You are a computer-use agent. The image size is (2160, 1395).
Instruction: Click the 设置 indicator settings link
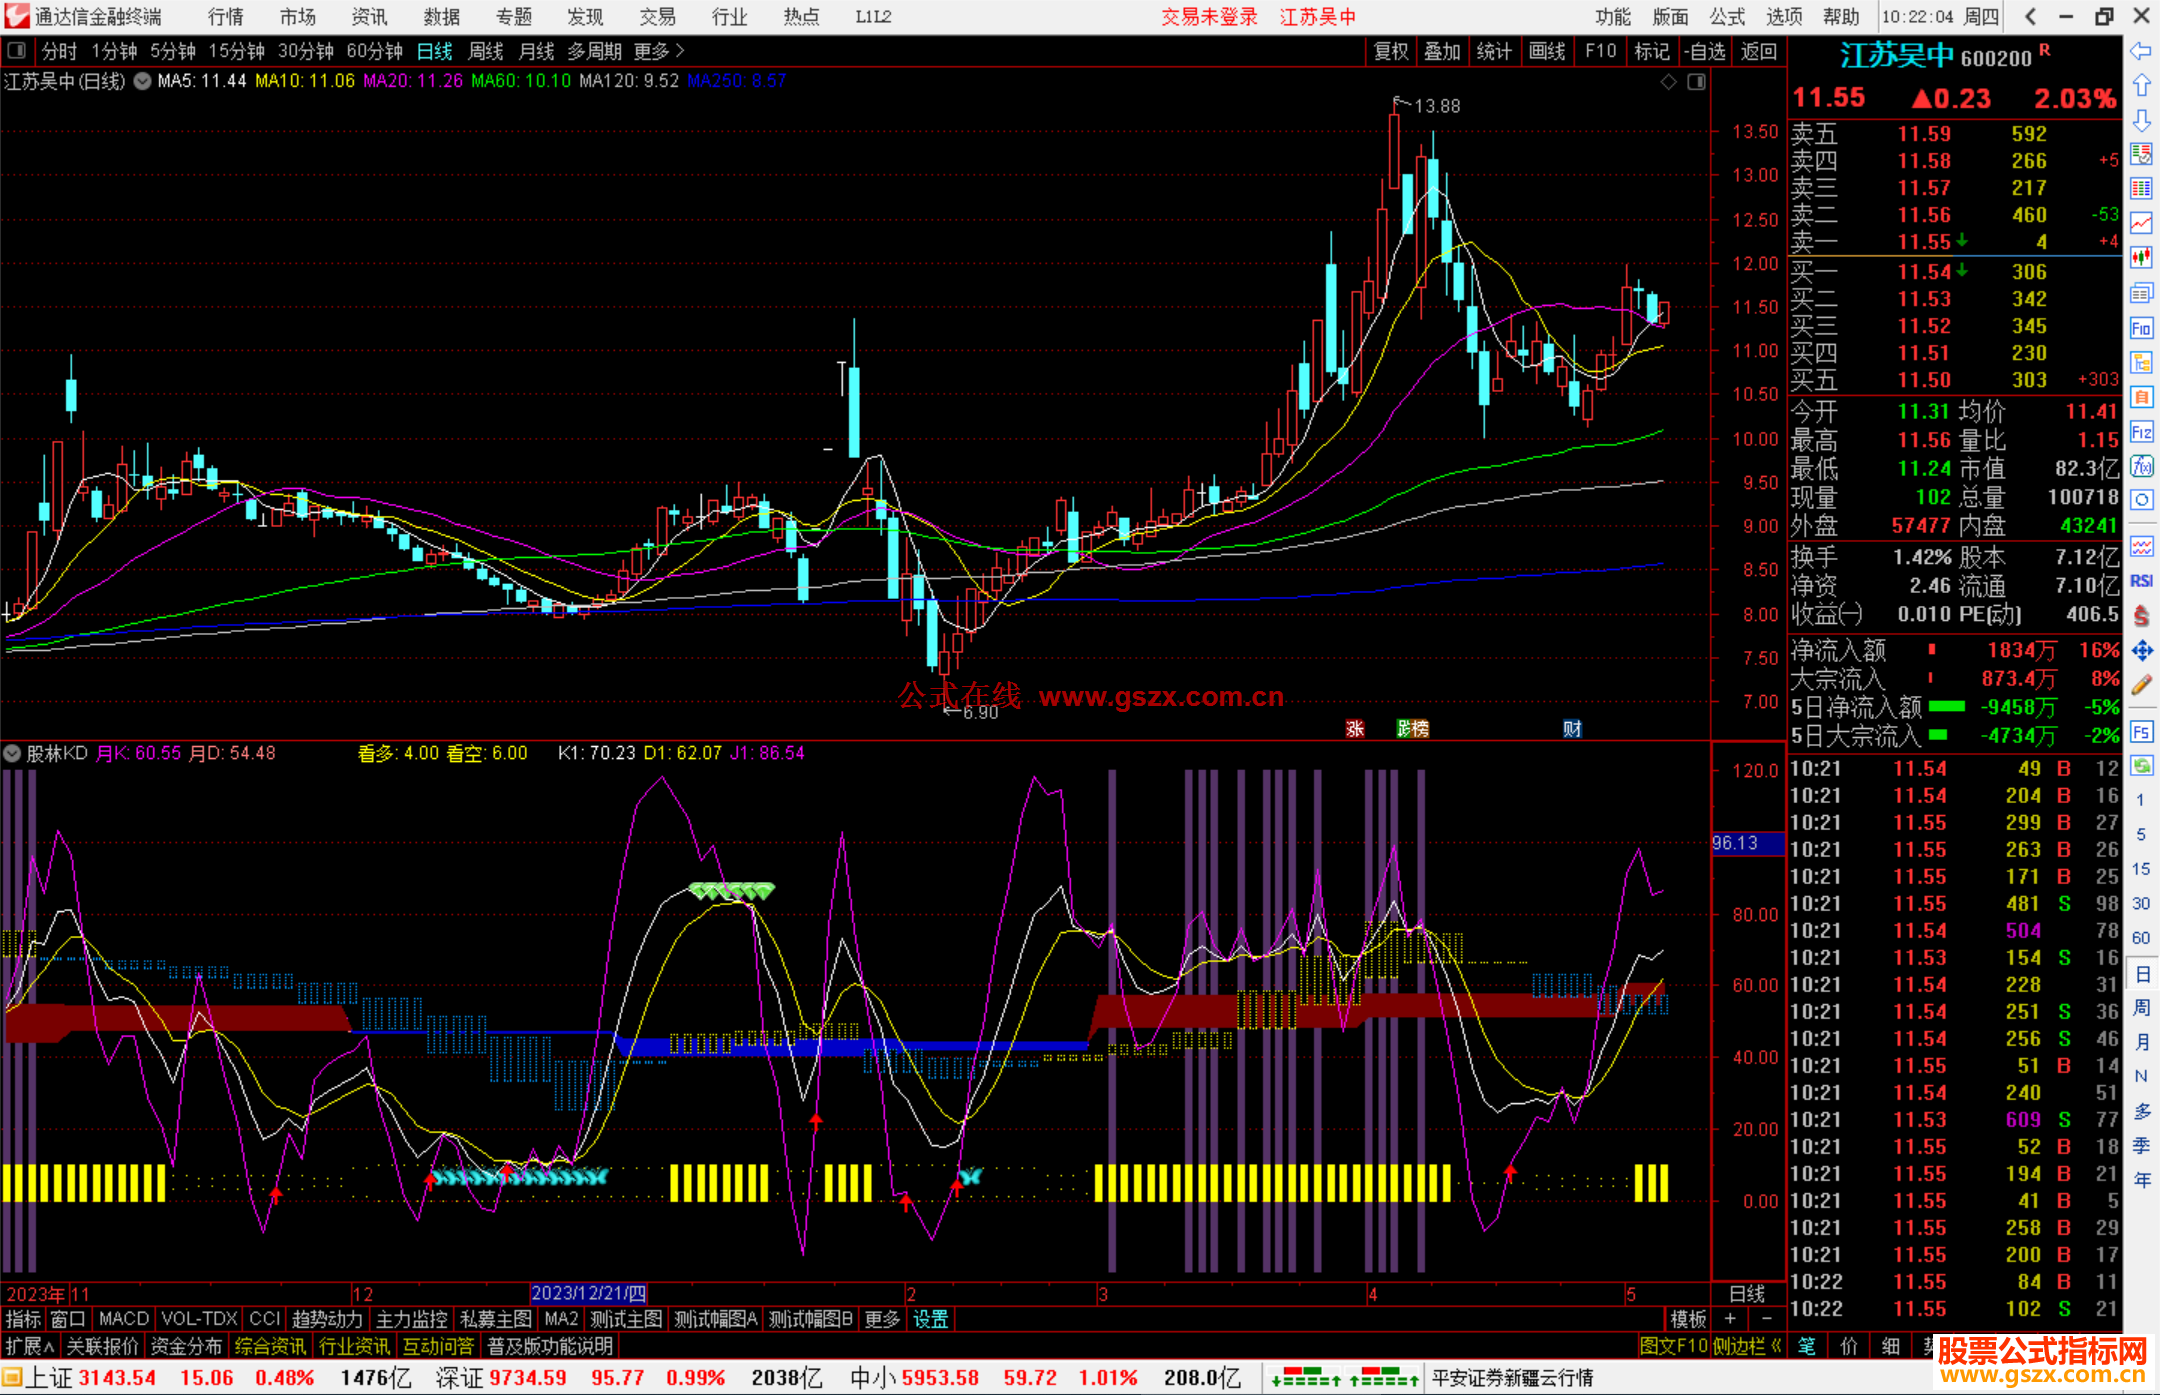tap(930, 1319)
